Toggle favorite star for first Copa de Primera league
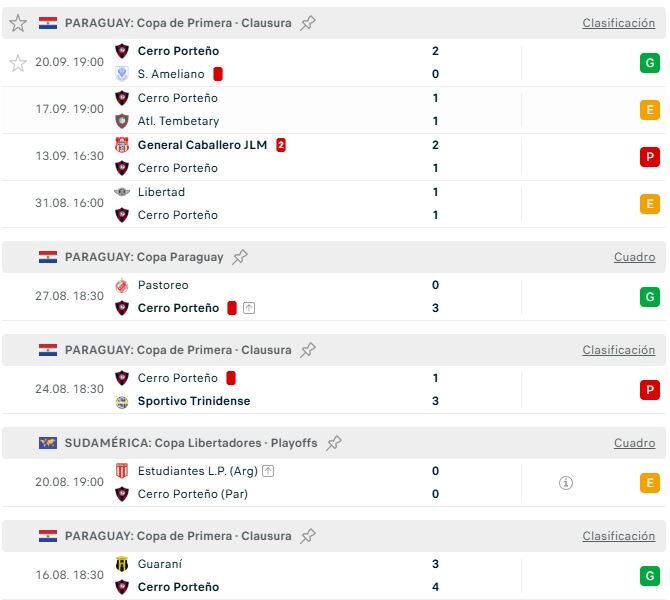The image size is (670, 600). pos(18,23)
